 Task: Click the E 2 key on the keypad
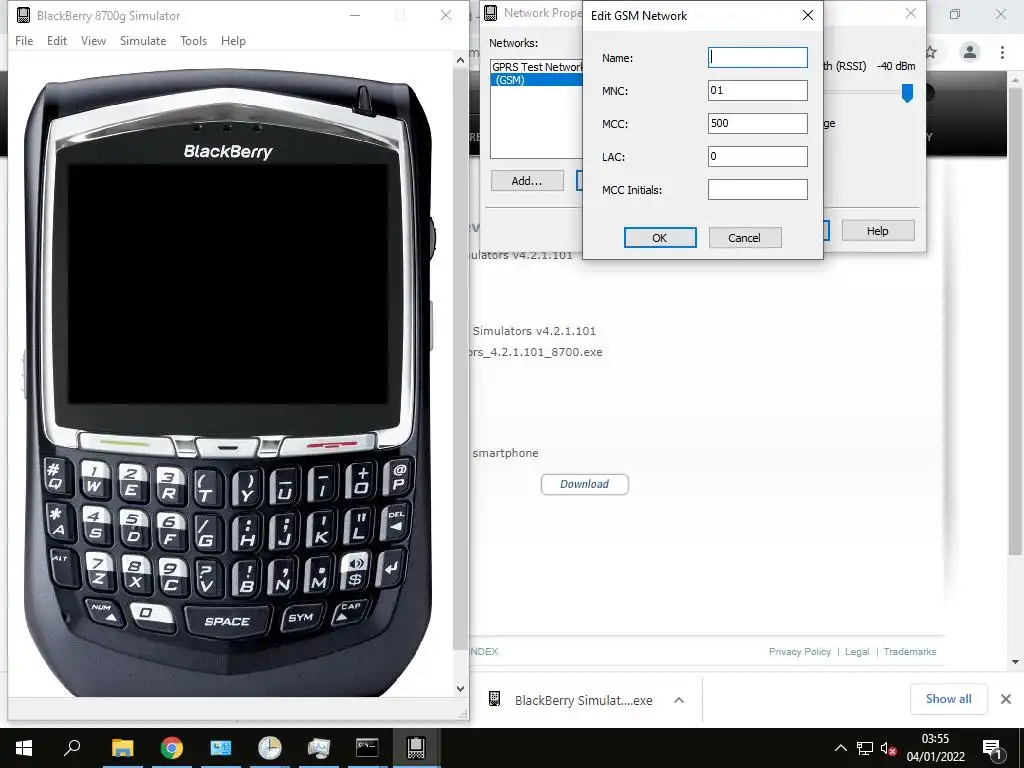click(x=131, y=483)
